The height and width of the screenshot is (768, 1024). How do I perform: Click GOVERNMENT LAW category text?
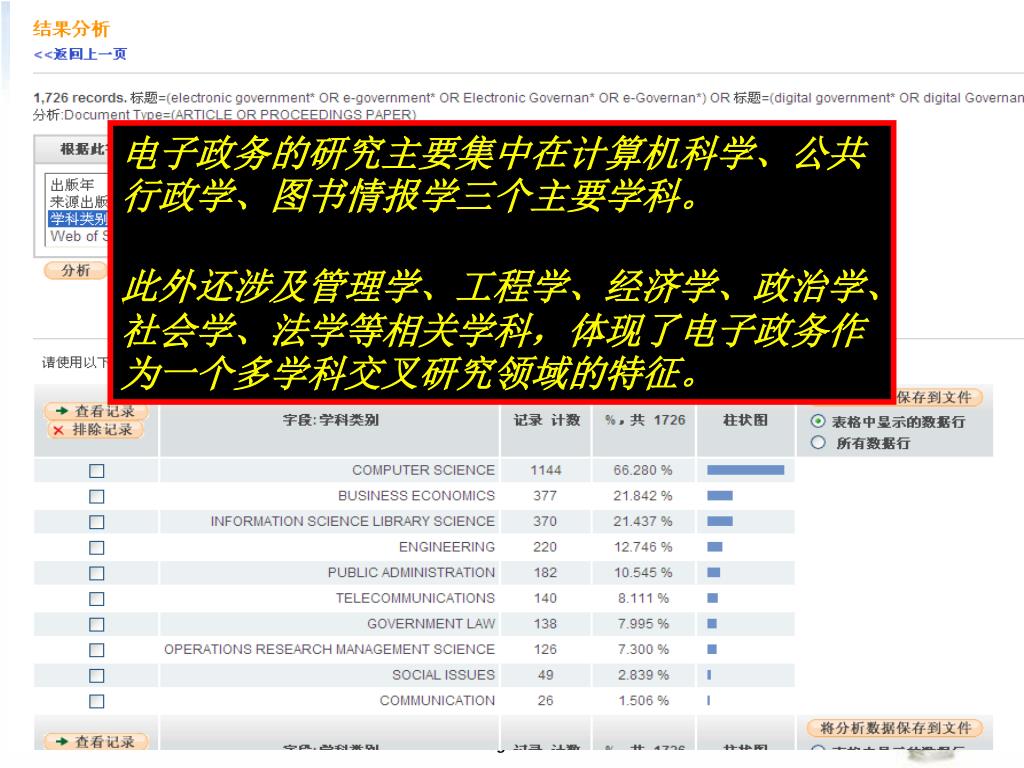point(431,624)
